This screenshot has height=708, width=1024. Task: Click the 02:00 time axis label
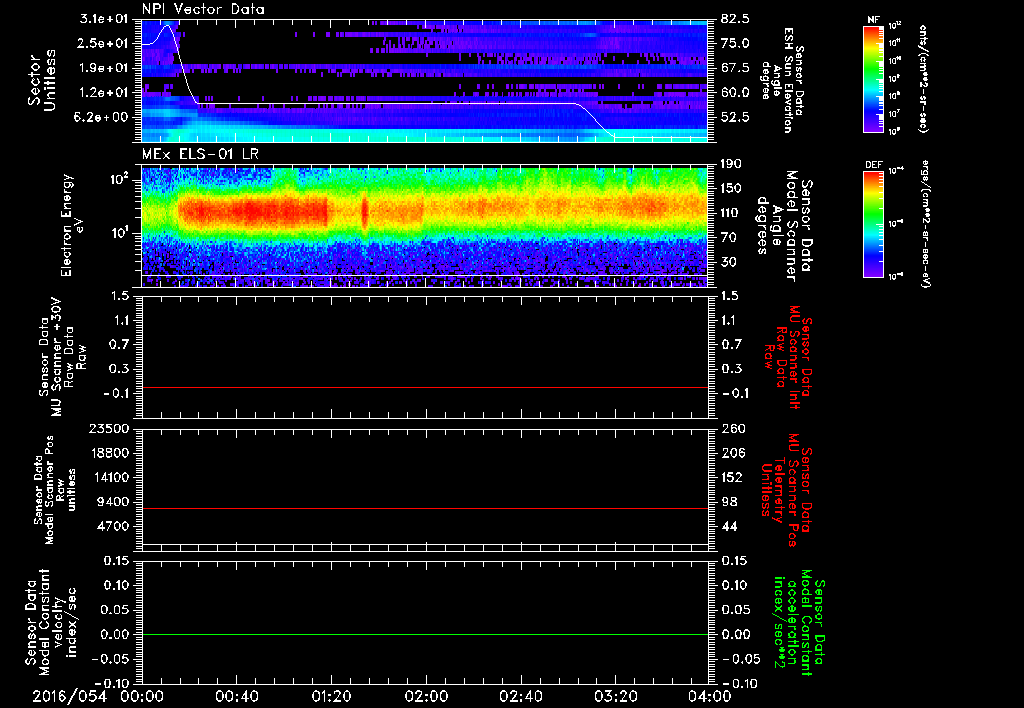[426, 696]
